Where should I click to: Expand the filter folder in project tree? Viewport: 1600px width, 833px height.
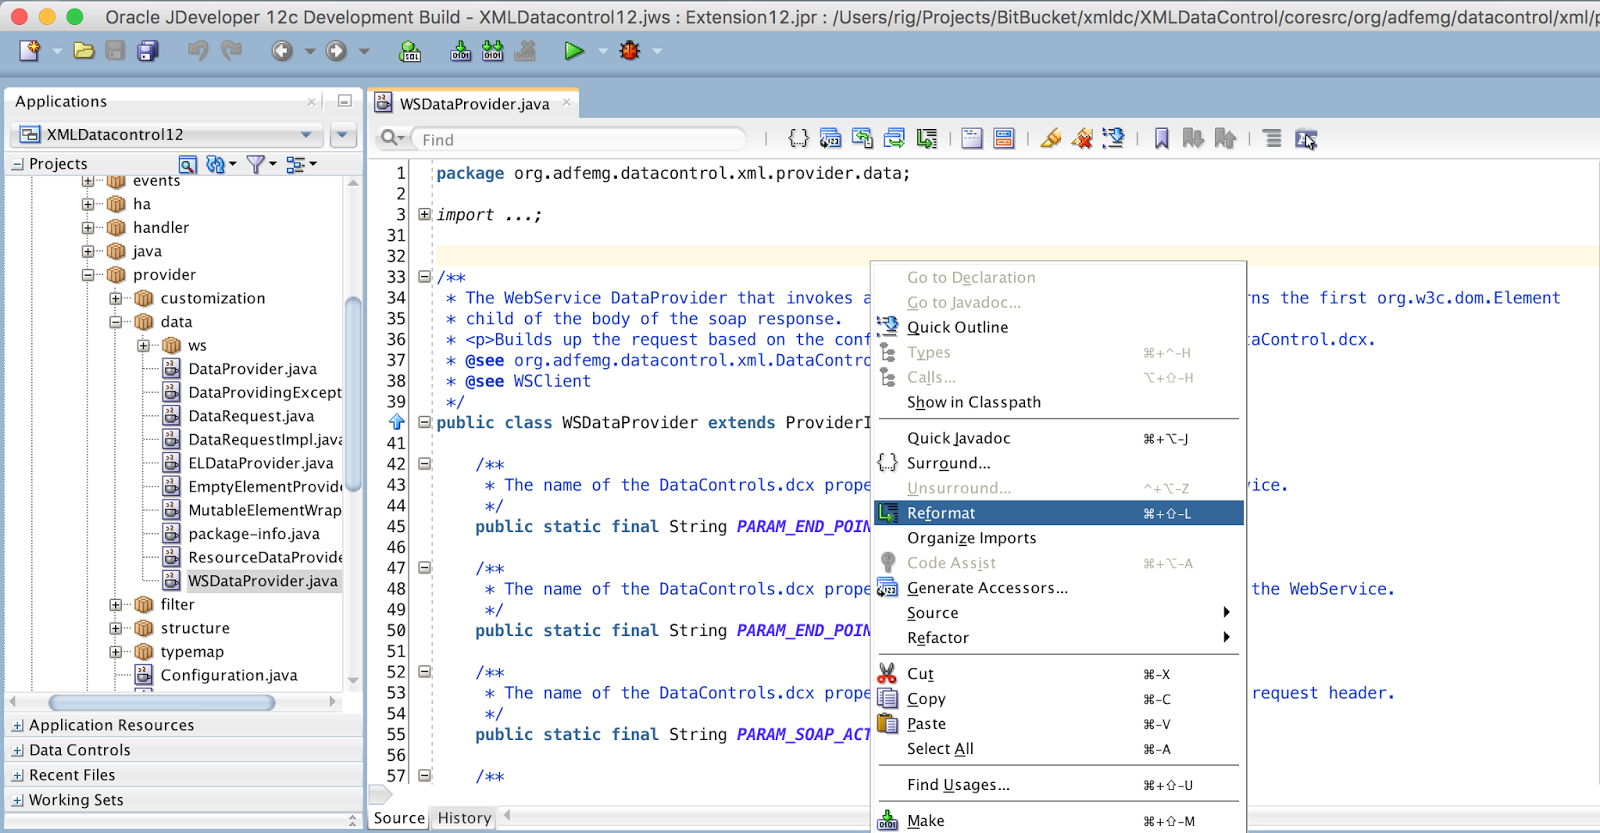116,605
